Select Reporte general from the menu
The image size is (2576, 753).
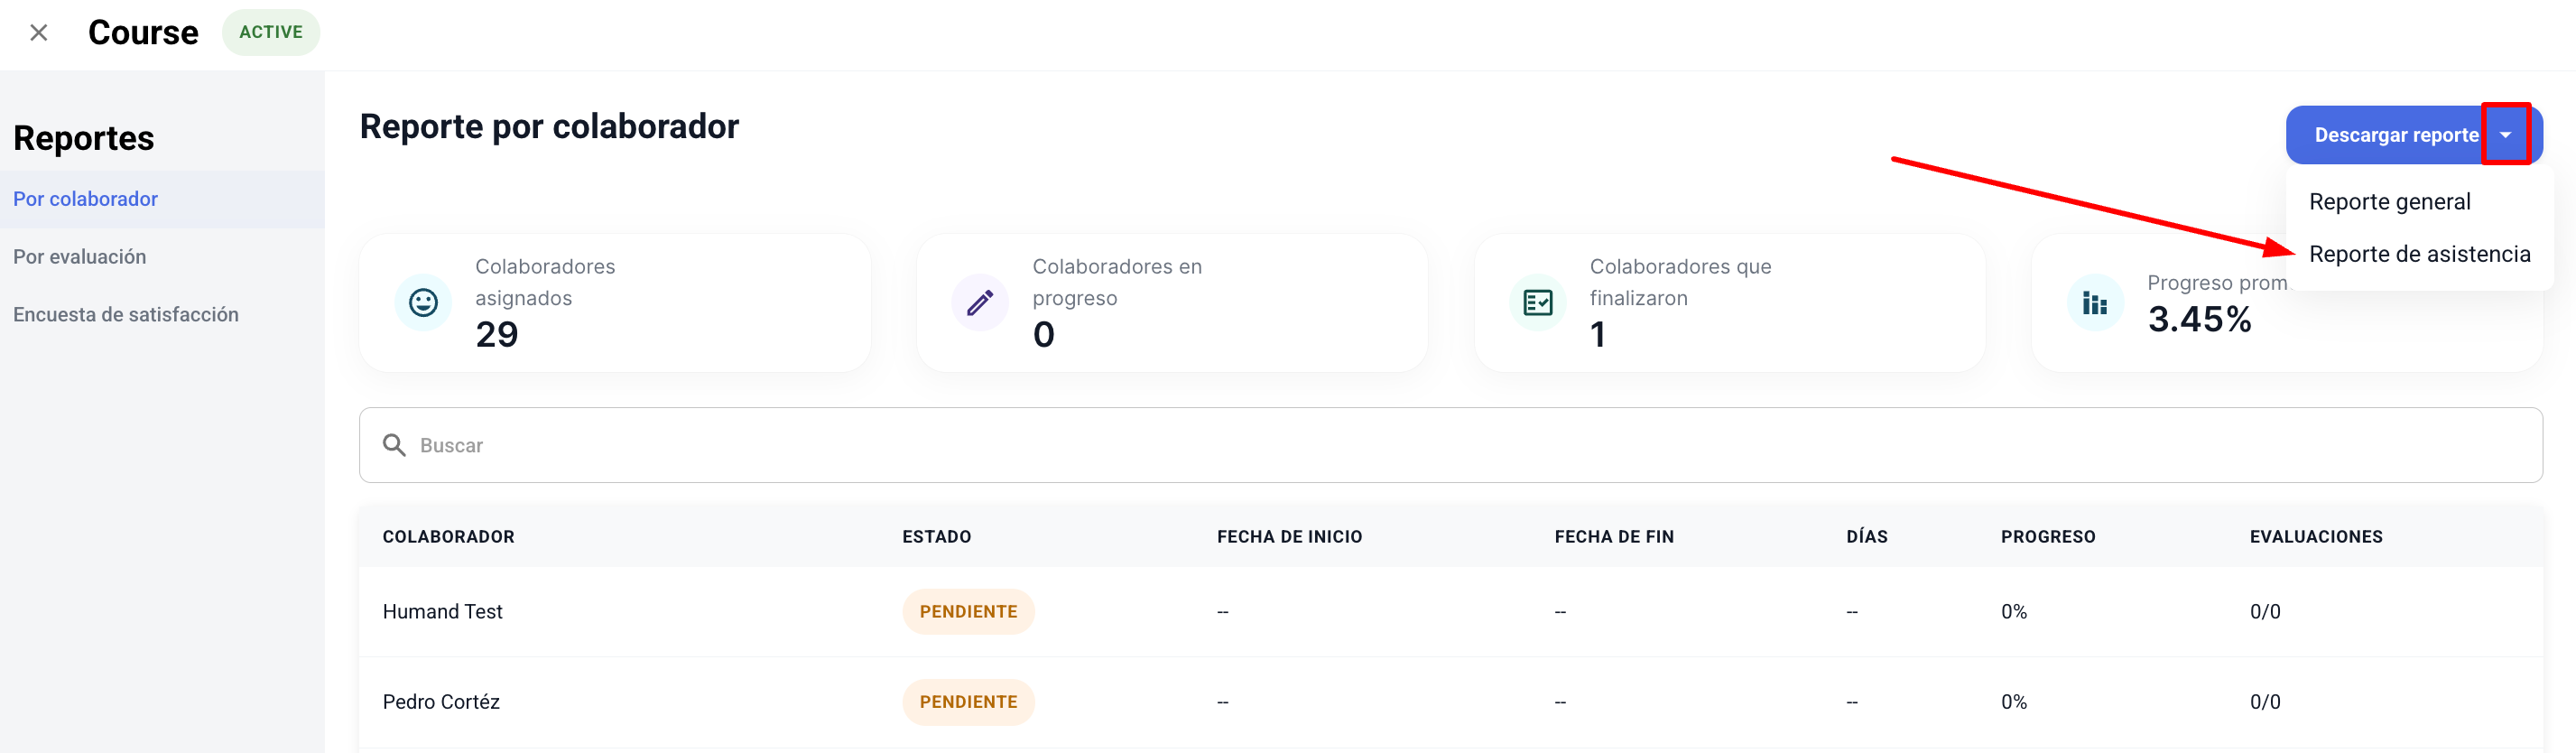click(2389, 202)
